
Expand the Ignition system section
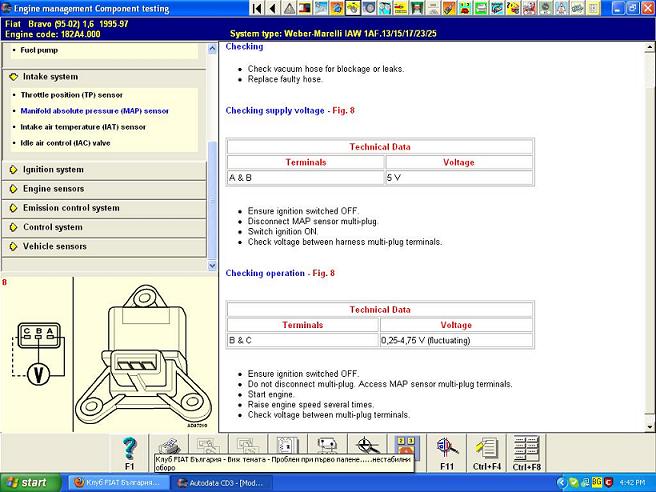53,170
